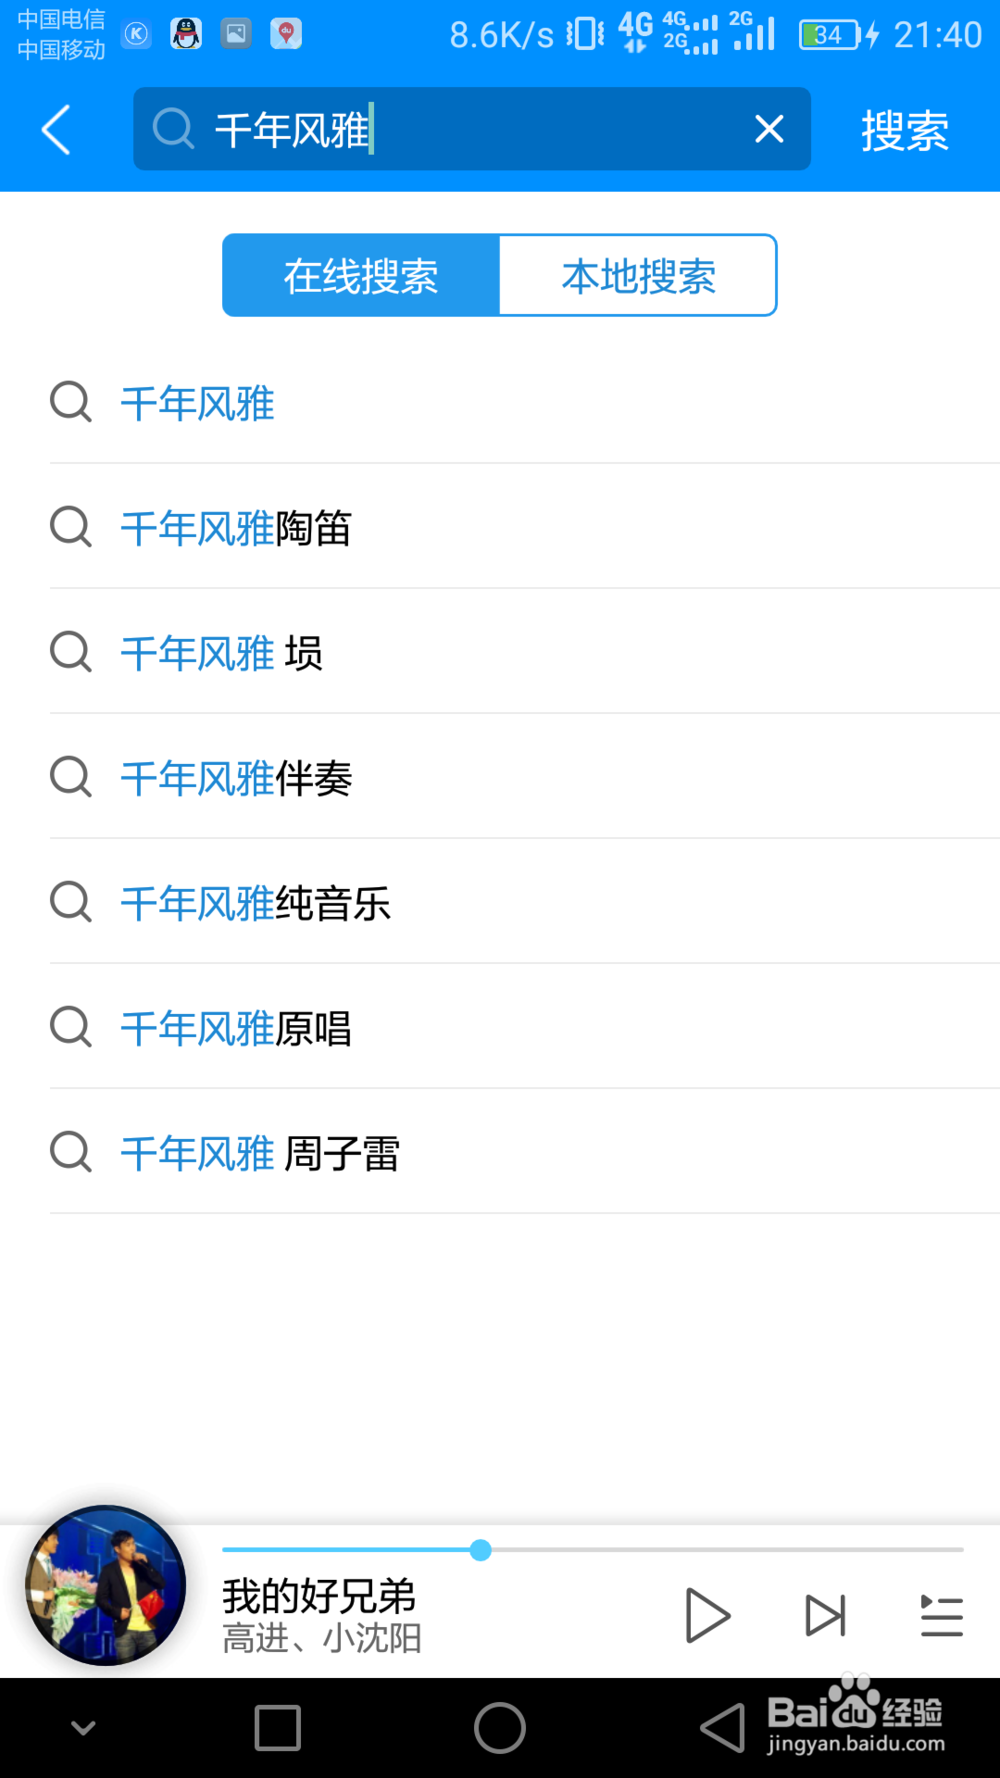Tap the back arrow icon
This screenshot has width=1000, height=1778.
[x=57, y=130]
